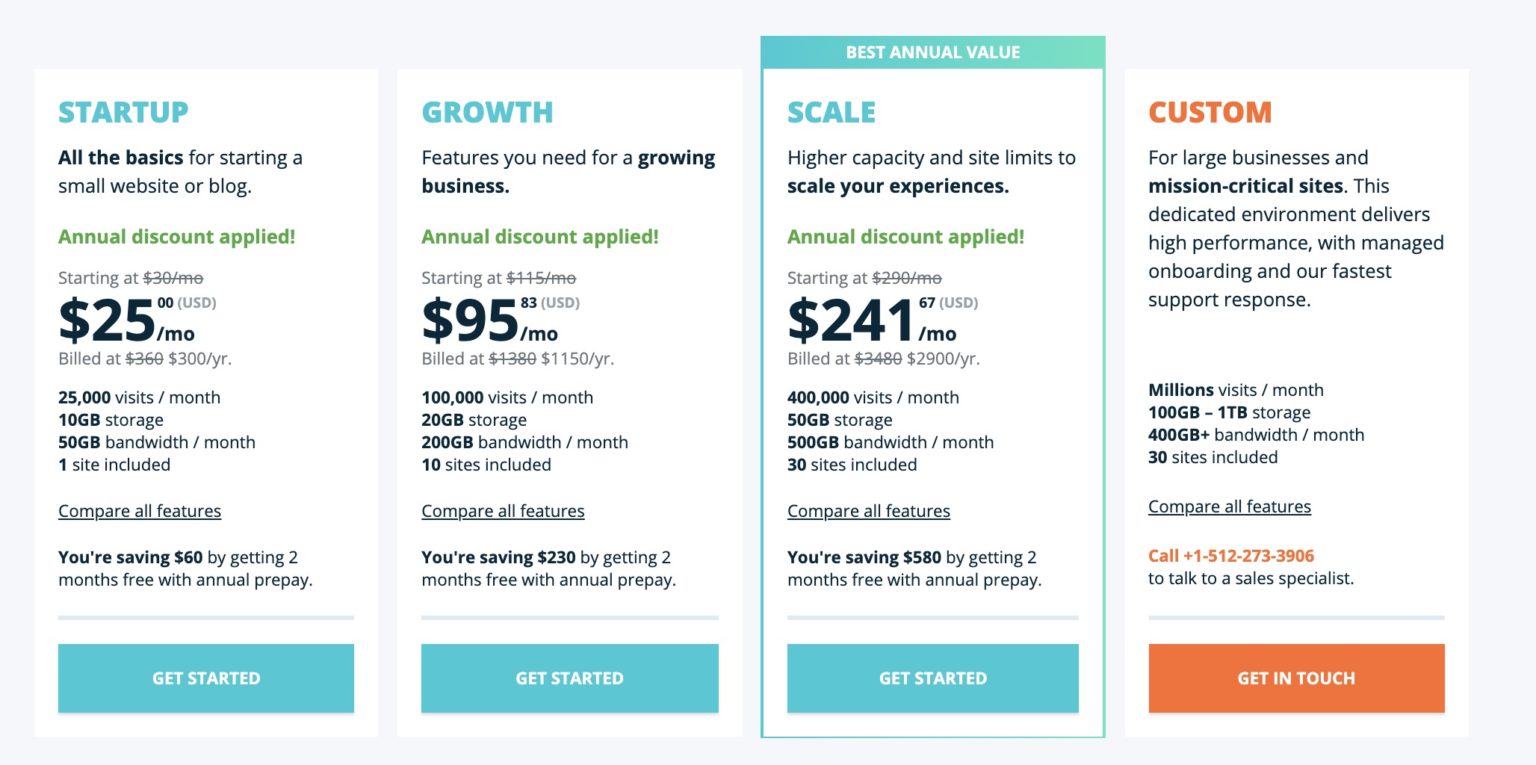Open Compare all features for the Custom plan
The image size is (1536, 765).
pyautogui.click(x=1229, y=507)
